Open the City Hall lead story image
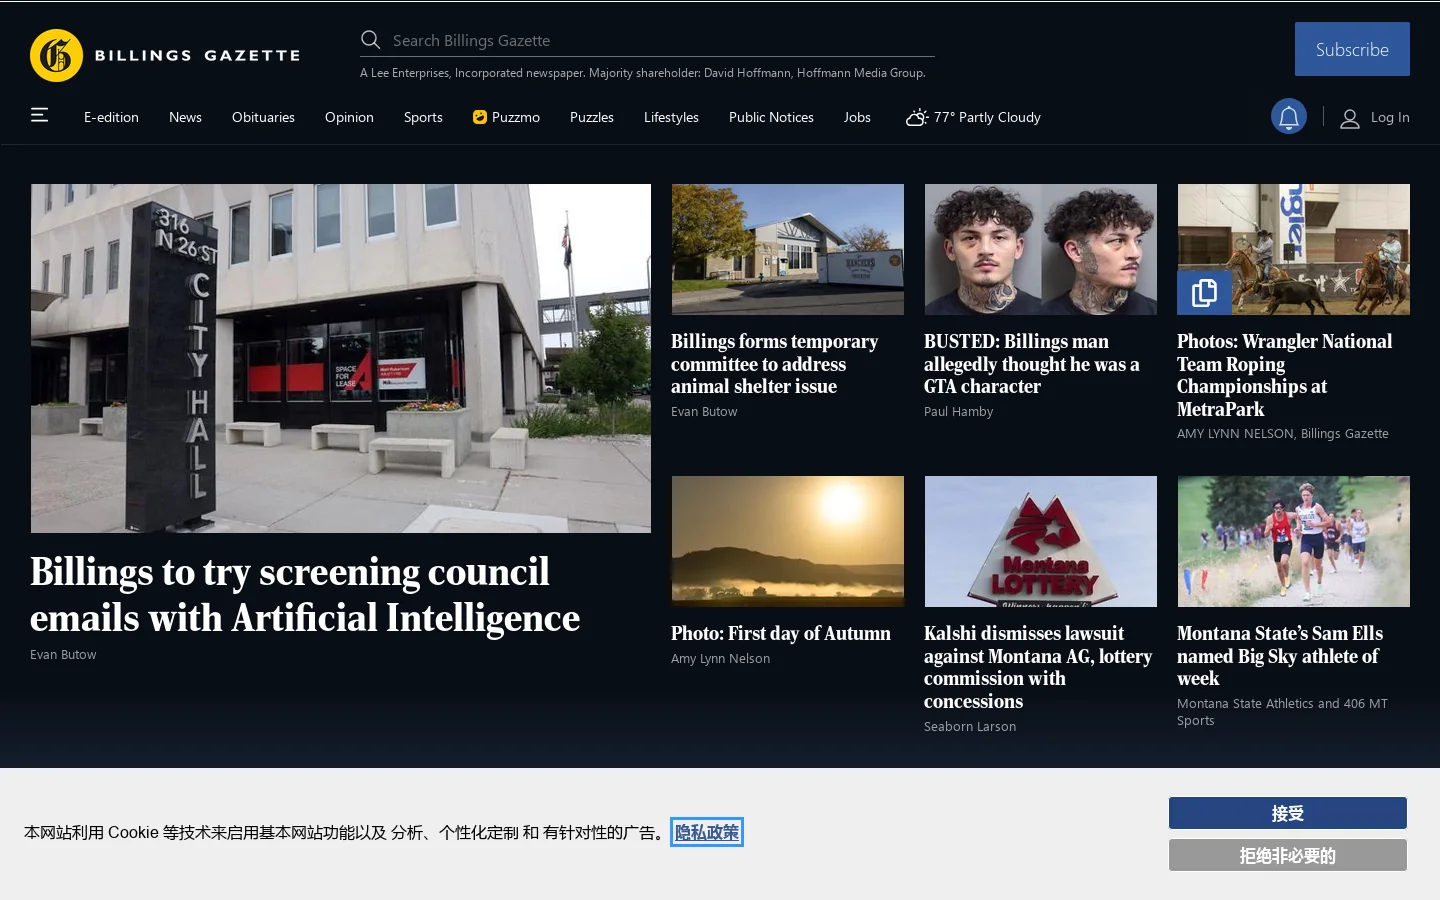 coord(341,358)
